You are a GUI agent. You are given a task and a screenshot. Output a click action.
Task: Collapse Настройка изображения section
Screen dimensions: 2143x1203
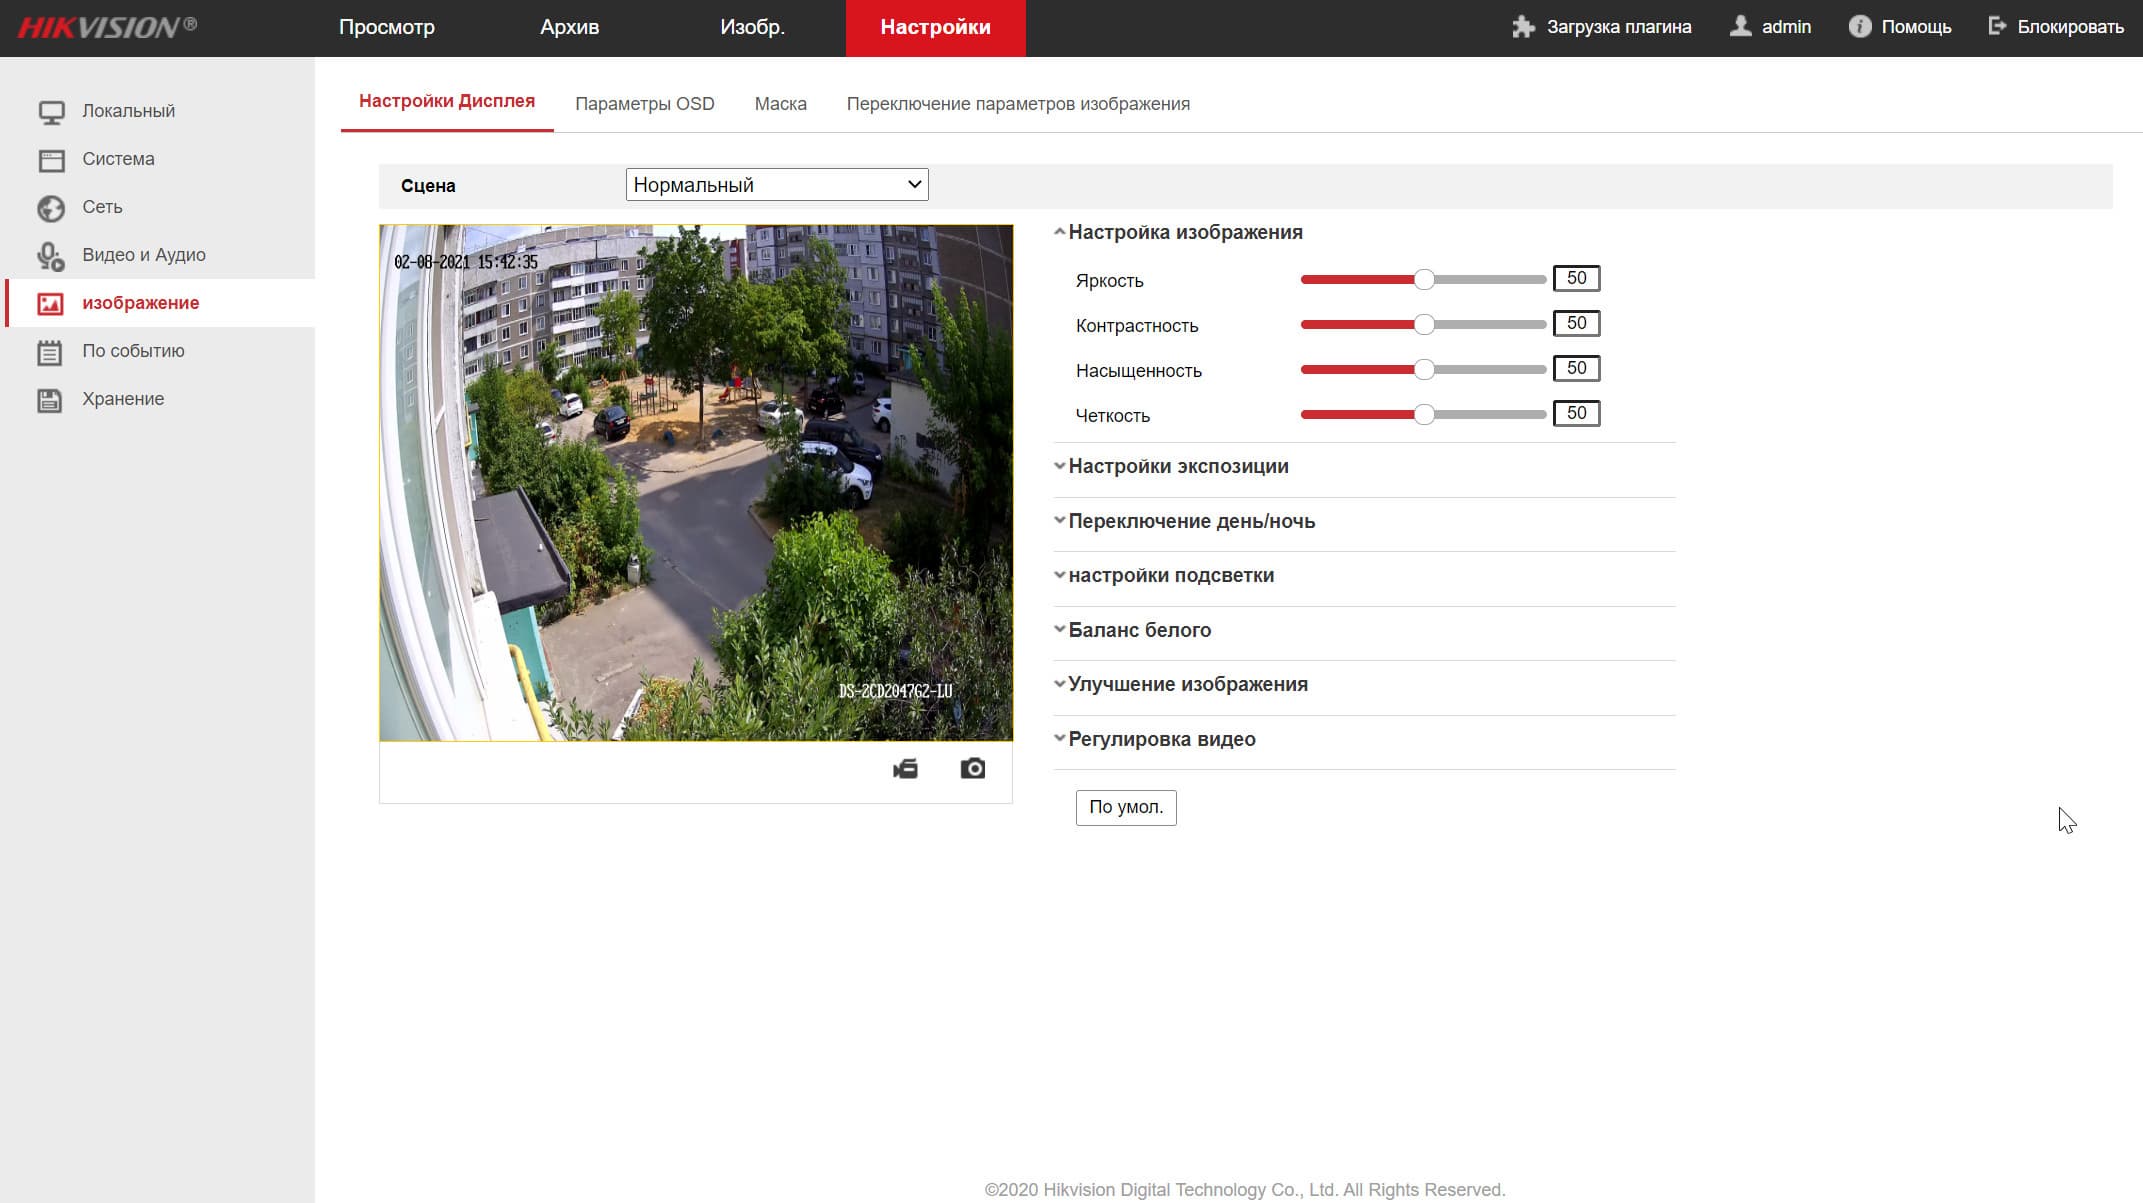[1184, 232]
